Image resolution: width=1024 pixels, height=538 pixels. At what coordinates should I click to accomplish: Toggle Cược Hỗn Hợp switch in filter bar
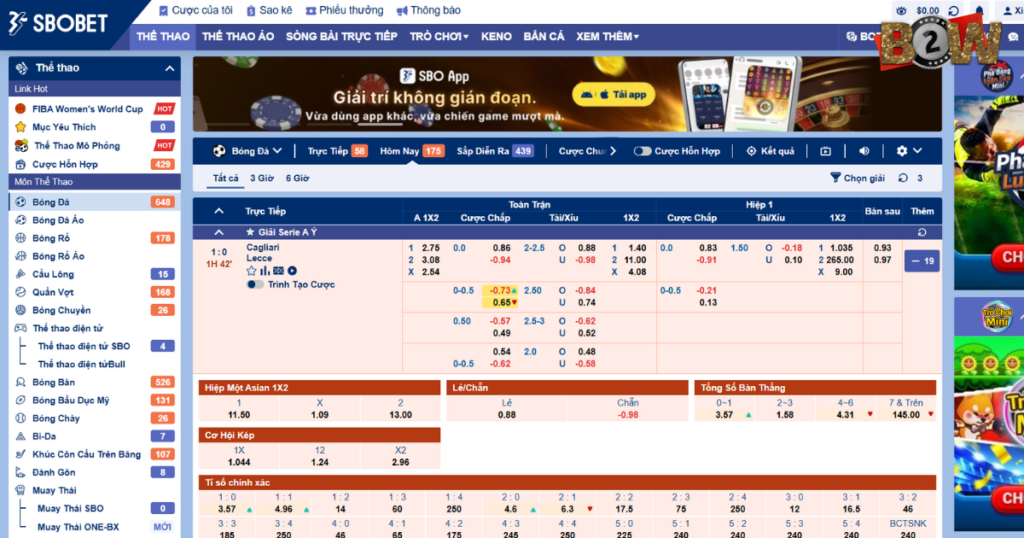tap(642, 151)
